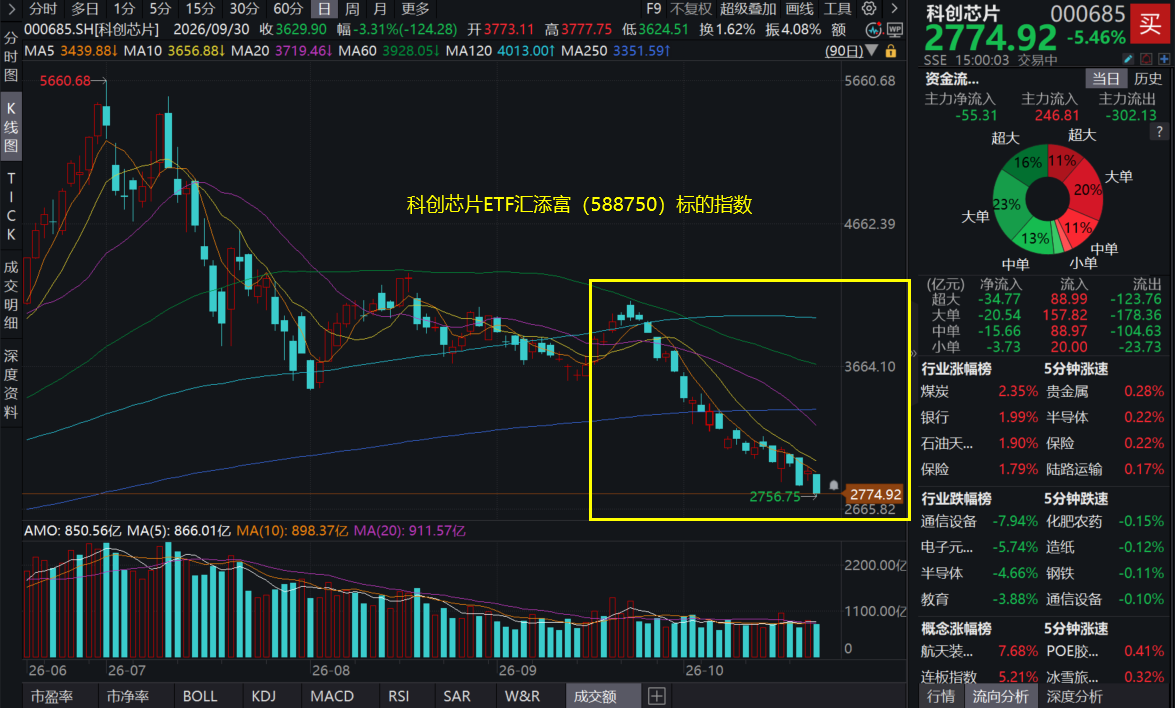Screen dimensions: 1175x708
Task: Switch to the KDJ indicator tab
Action: click(x=264, y=696)
